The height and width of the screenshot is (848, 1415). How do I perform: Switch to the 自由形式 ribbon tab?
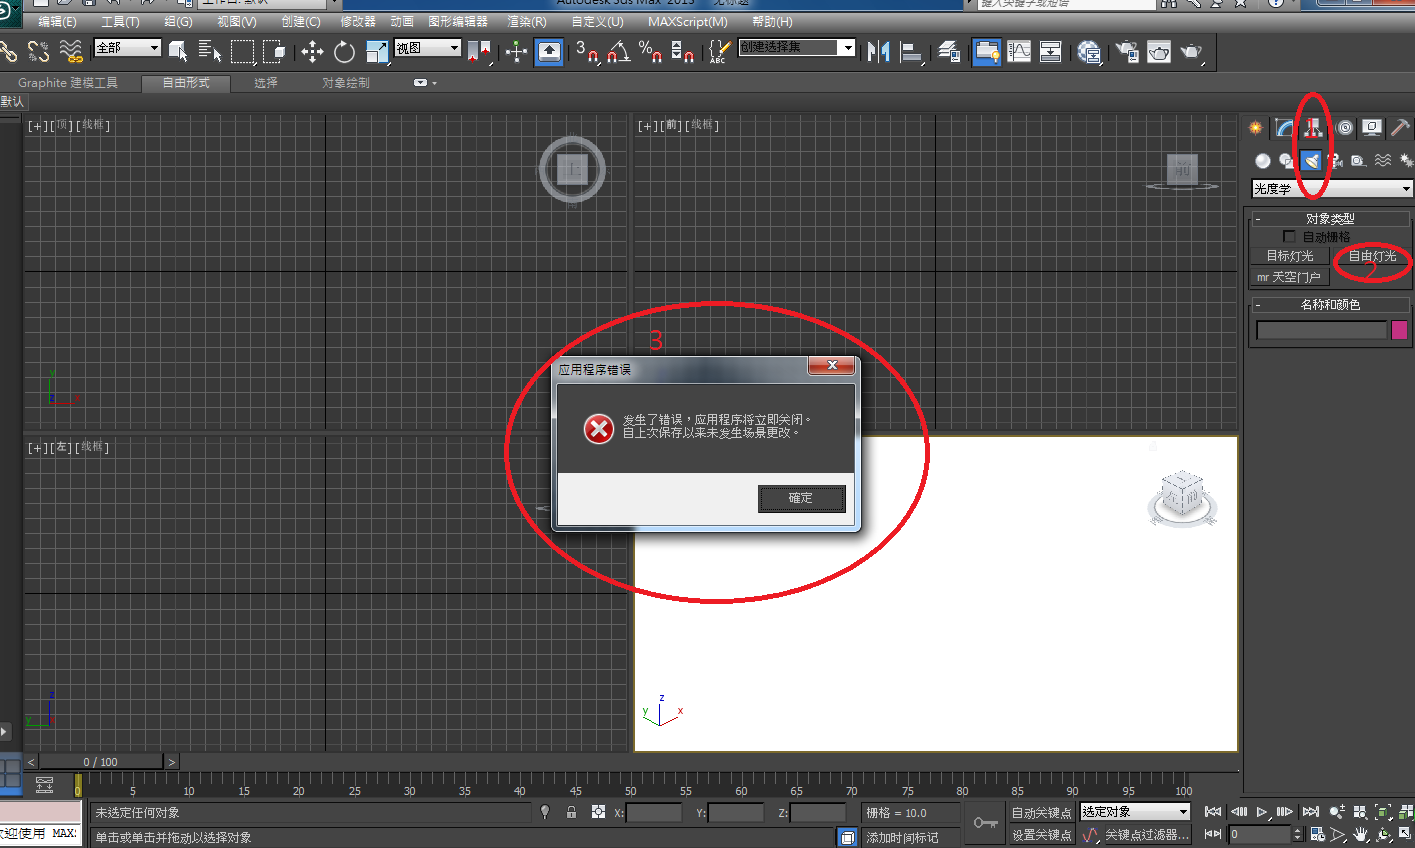(186, 83)
